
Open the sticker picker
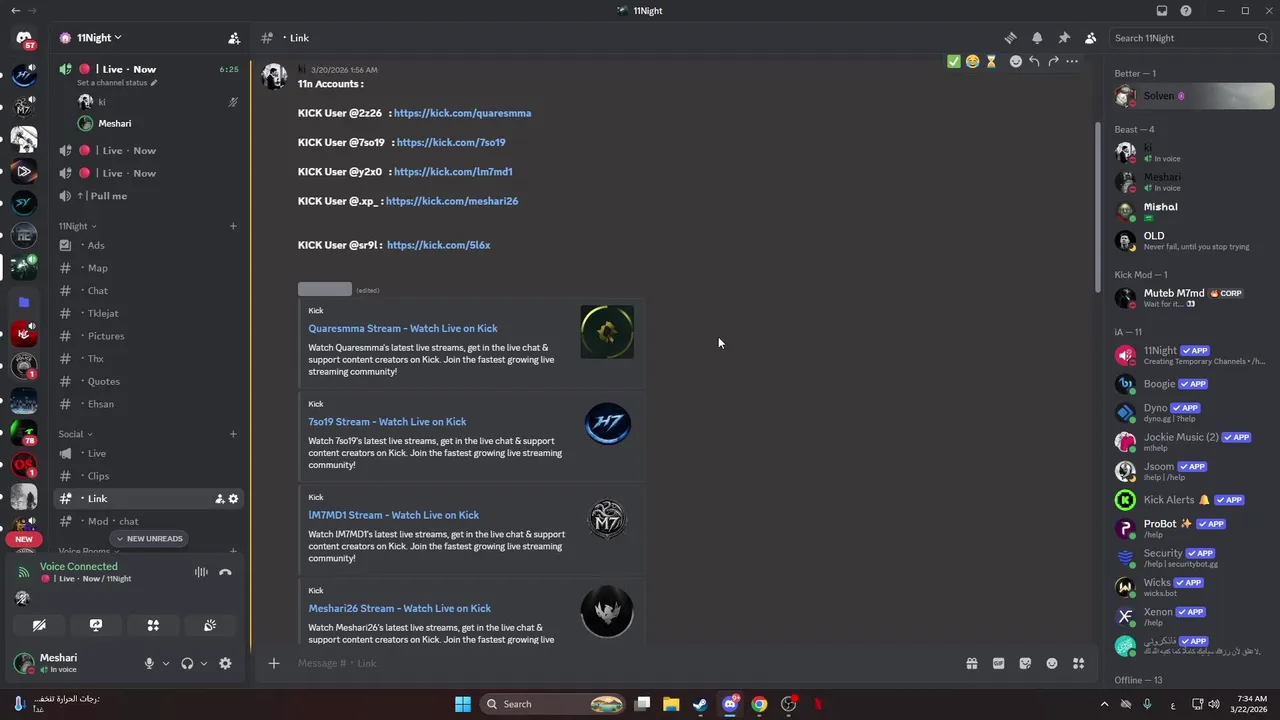pos(1025,663)
